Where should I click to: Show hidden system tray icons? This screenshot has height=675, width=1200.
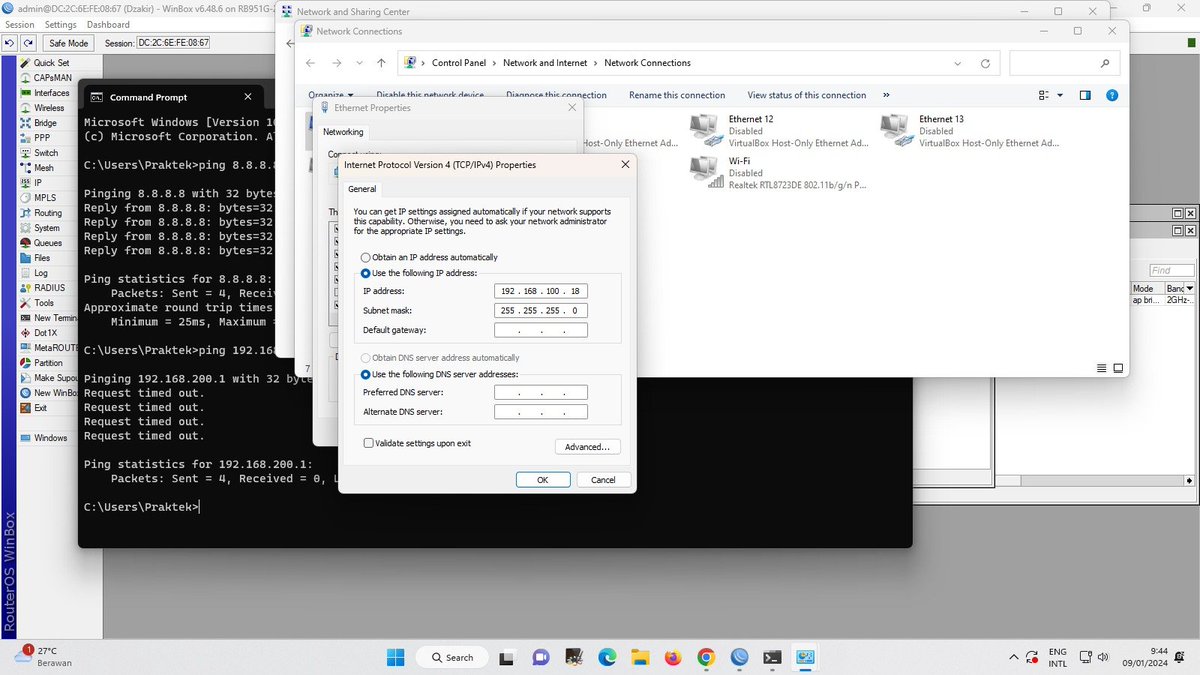point(1014,657)
